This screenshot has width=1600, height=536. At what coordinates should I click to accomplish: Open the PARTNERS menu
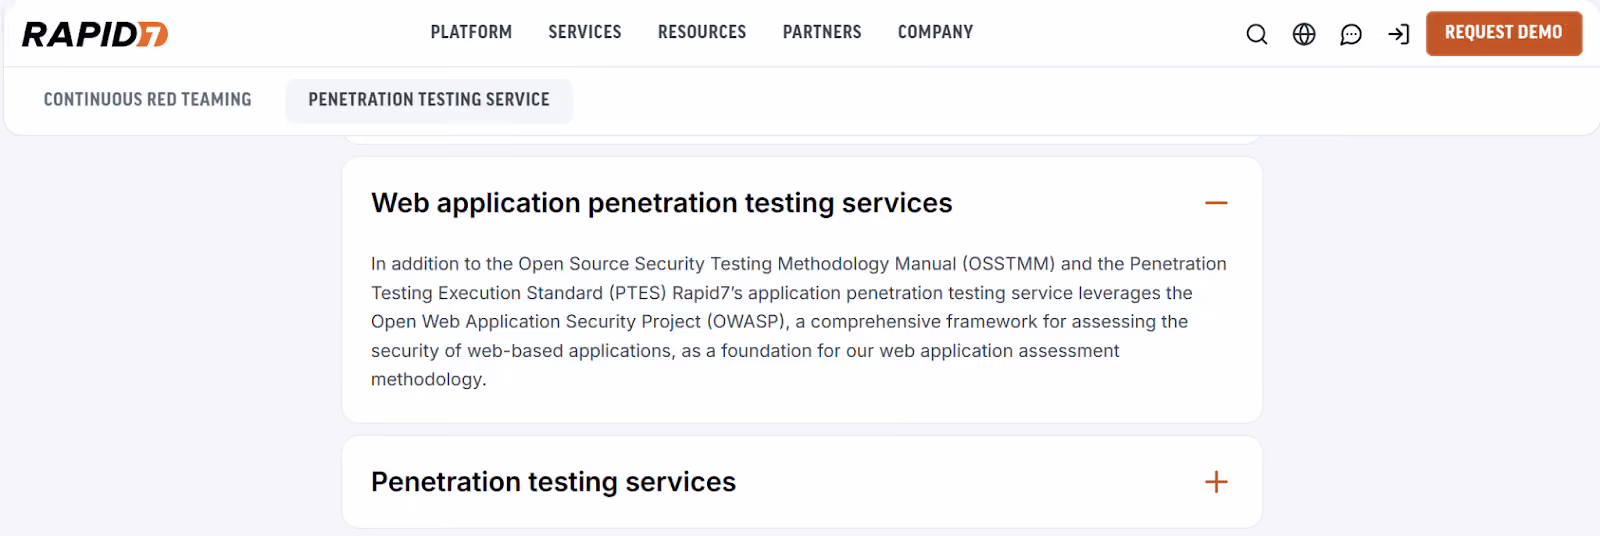point(822,32)
